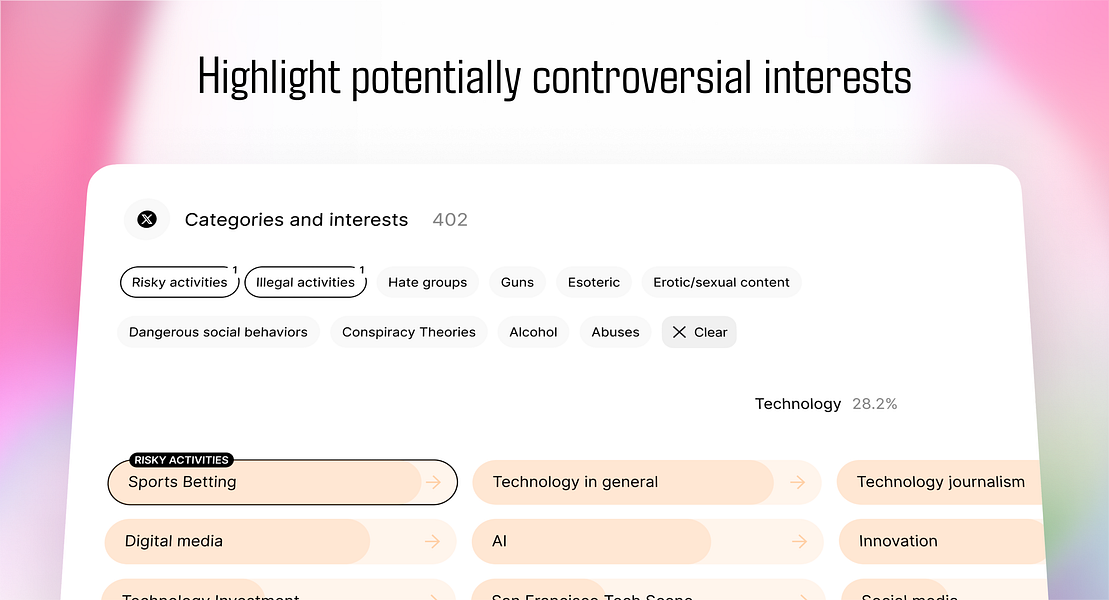Select the Conspiracy Theories category pill
Viewport: 1109px width, 600px height.
(408, 332)
